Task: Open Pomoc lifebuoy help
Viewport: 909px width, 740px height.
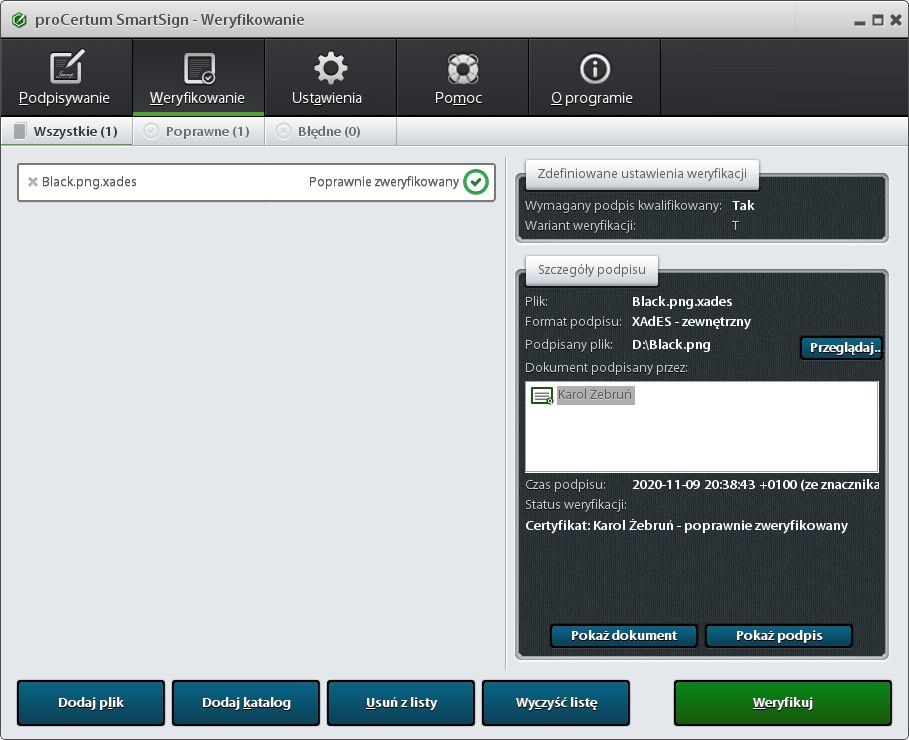Action: (x=462, y=78)
